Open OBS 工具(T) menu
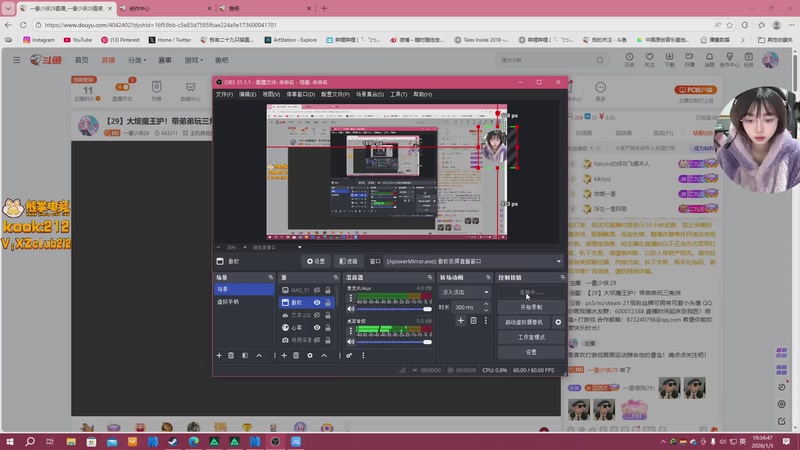 coord(398,94)
